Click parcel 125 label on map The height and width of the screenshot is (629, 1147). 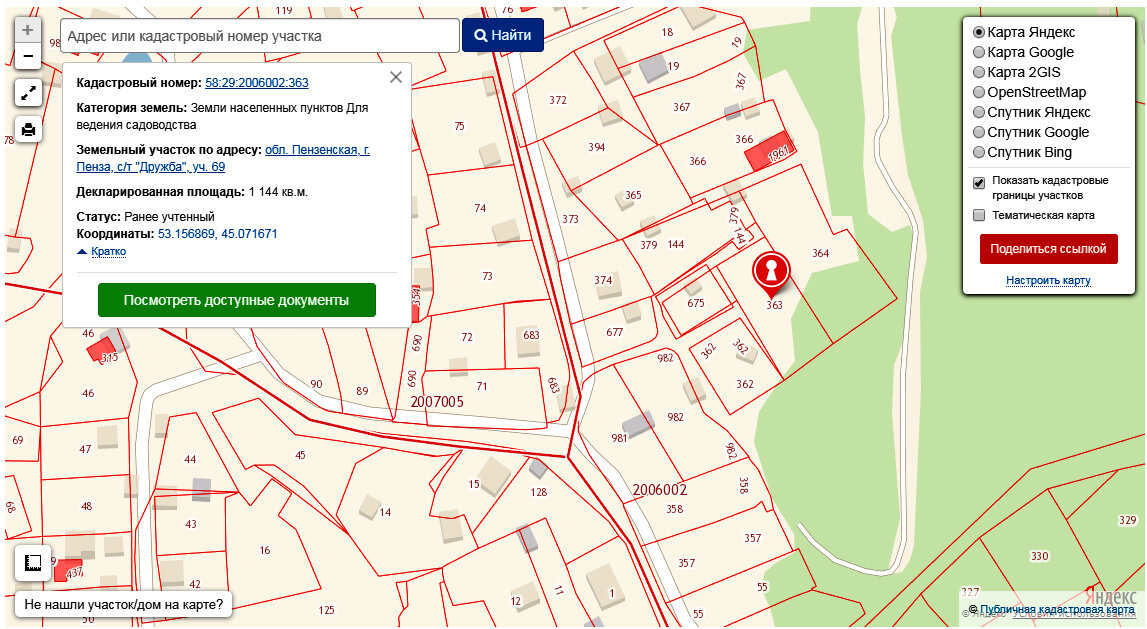[326, 610]
